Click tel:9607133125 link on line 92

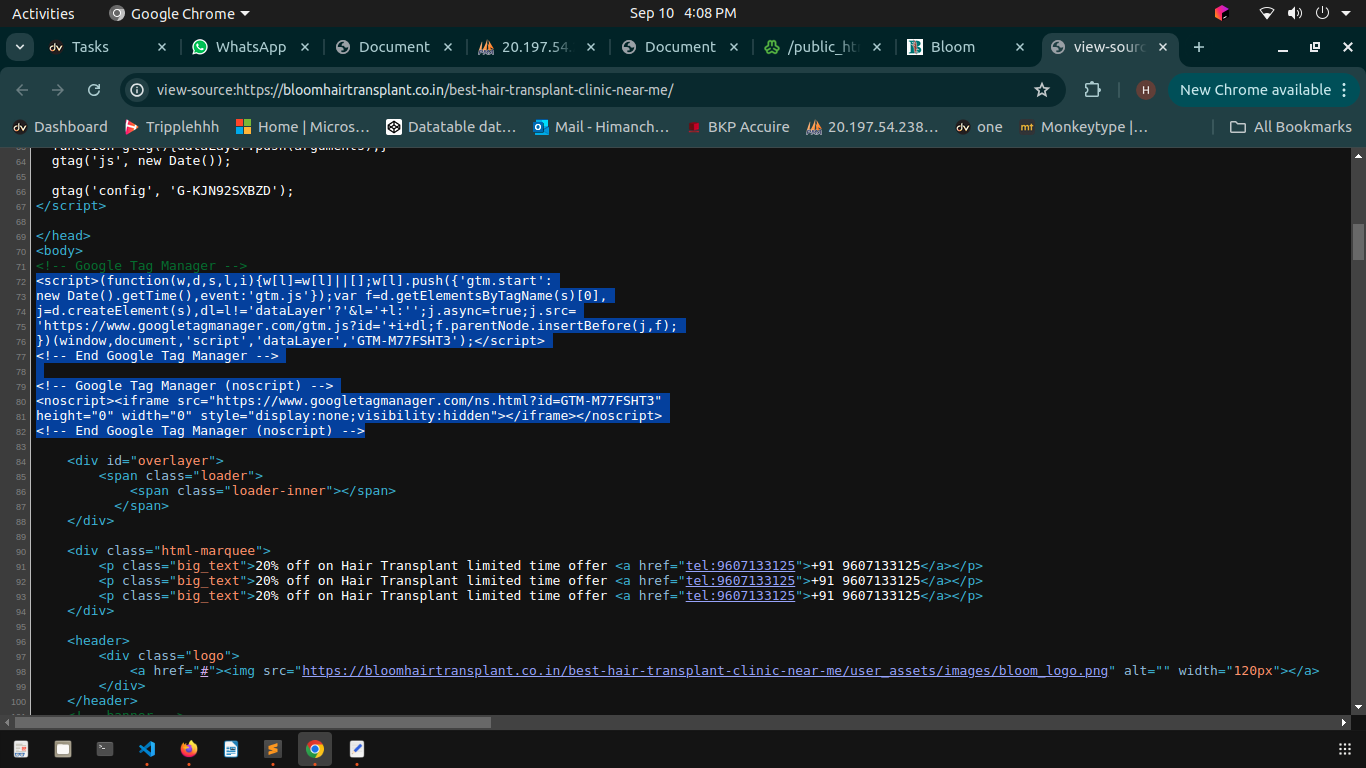[740, 581]
